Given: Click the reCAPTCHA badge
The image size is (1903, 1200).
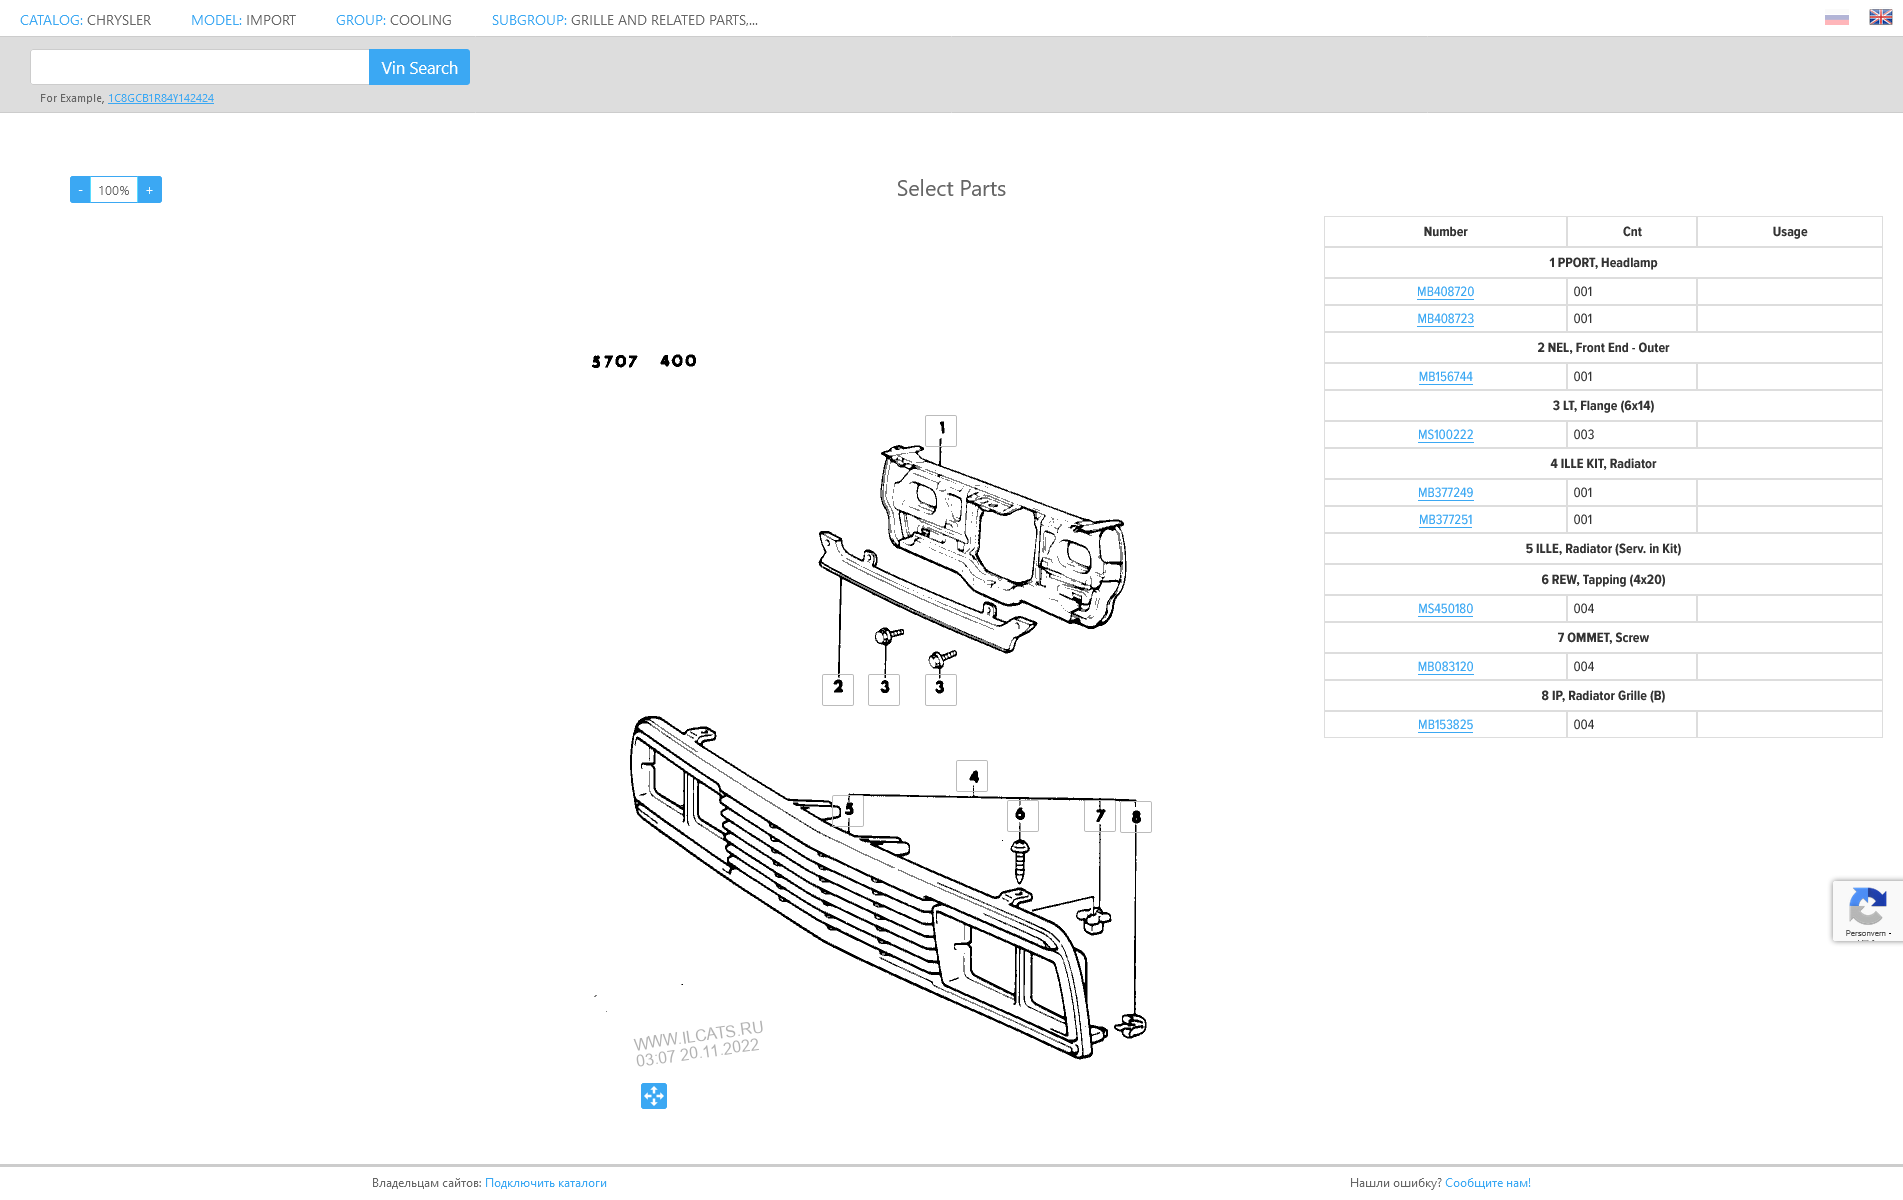Looking at the screenshot, I should tap(1866, 910).
